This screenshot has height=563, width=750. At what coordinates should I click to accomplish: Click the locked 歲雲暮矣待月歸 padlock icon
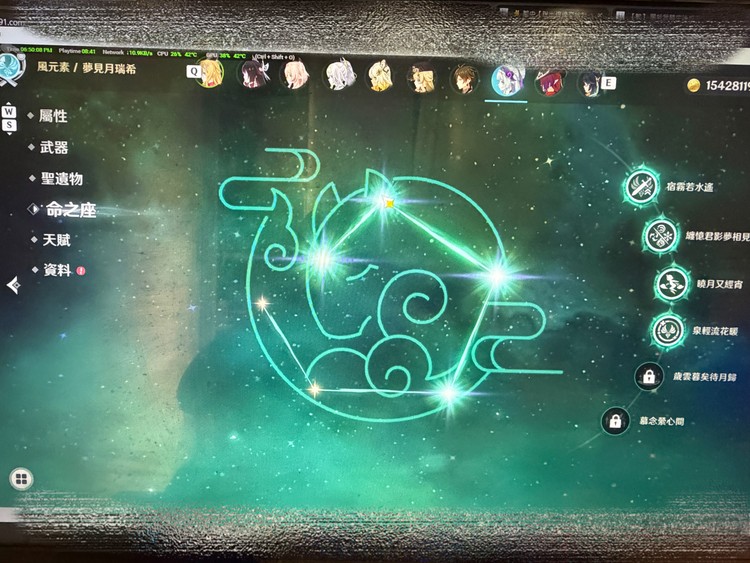pyautogui.click(x=649, y=376)
